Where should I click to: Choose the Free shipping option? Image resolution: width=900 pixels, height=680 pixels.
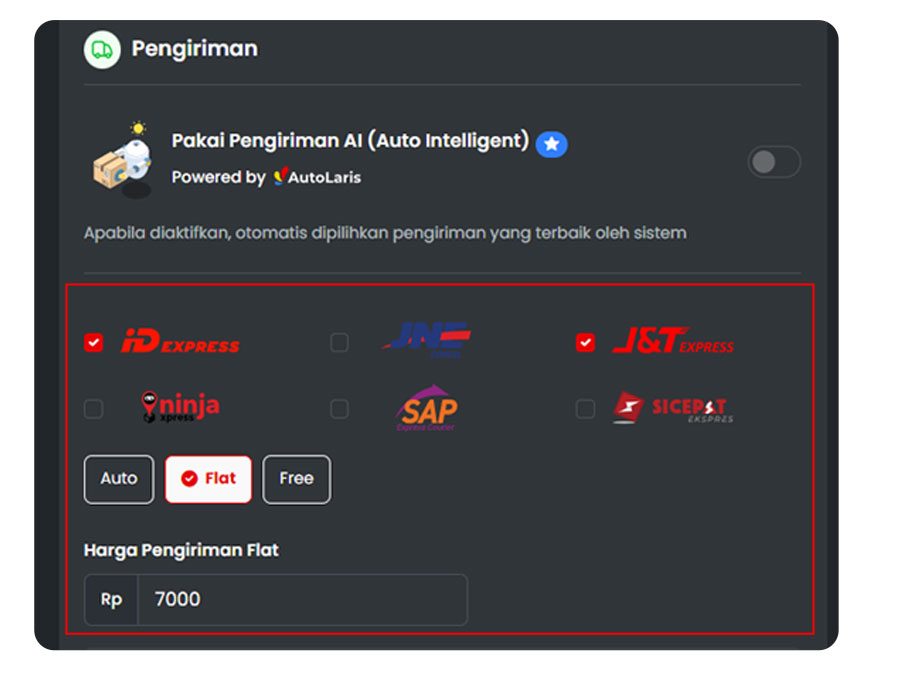pos(296,479)
